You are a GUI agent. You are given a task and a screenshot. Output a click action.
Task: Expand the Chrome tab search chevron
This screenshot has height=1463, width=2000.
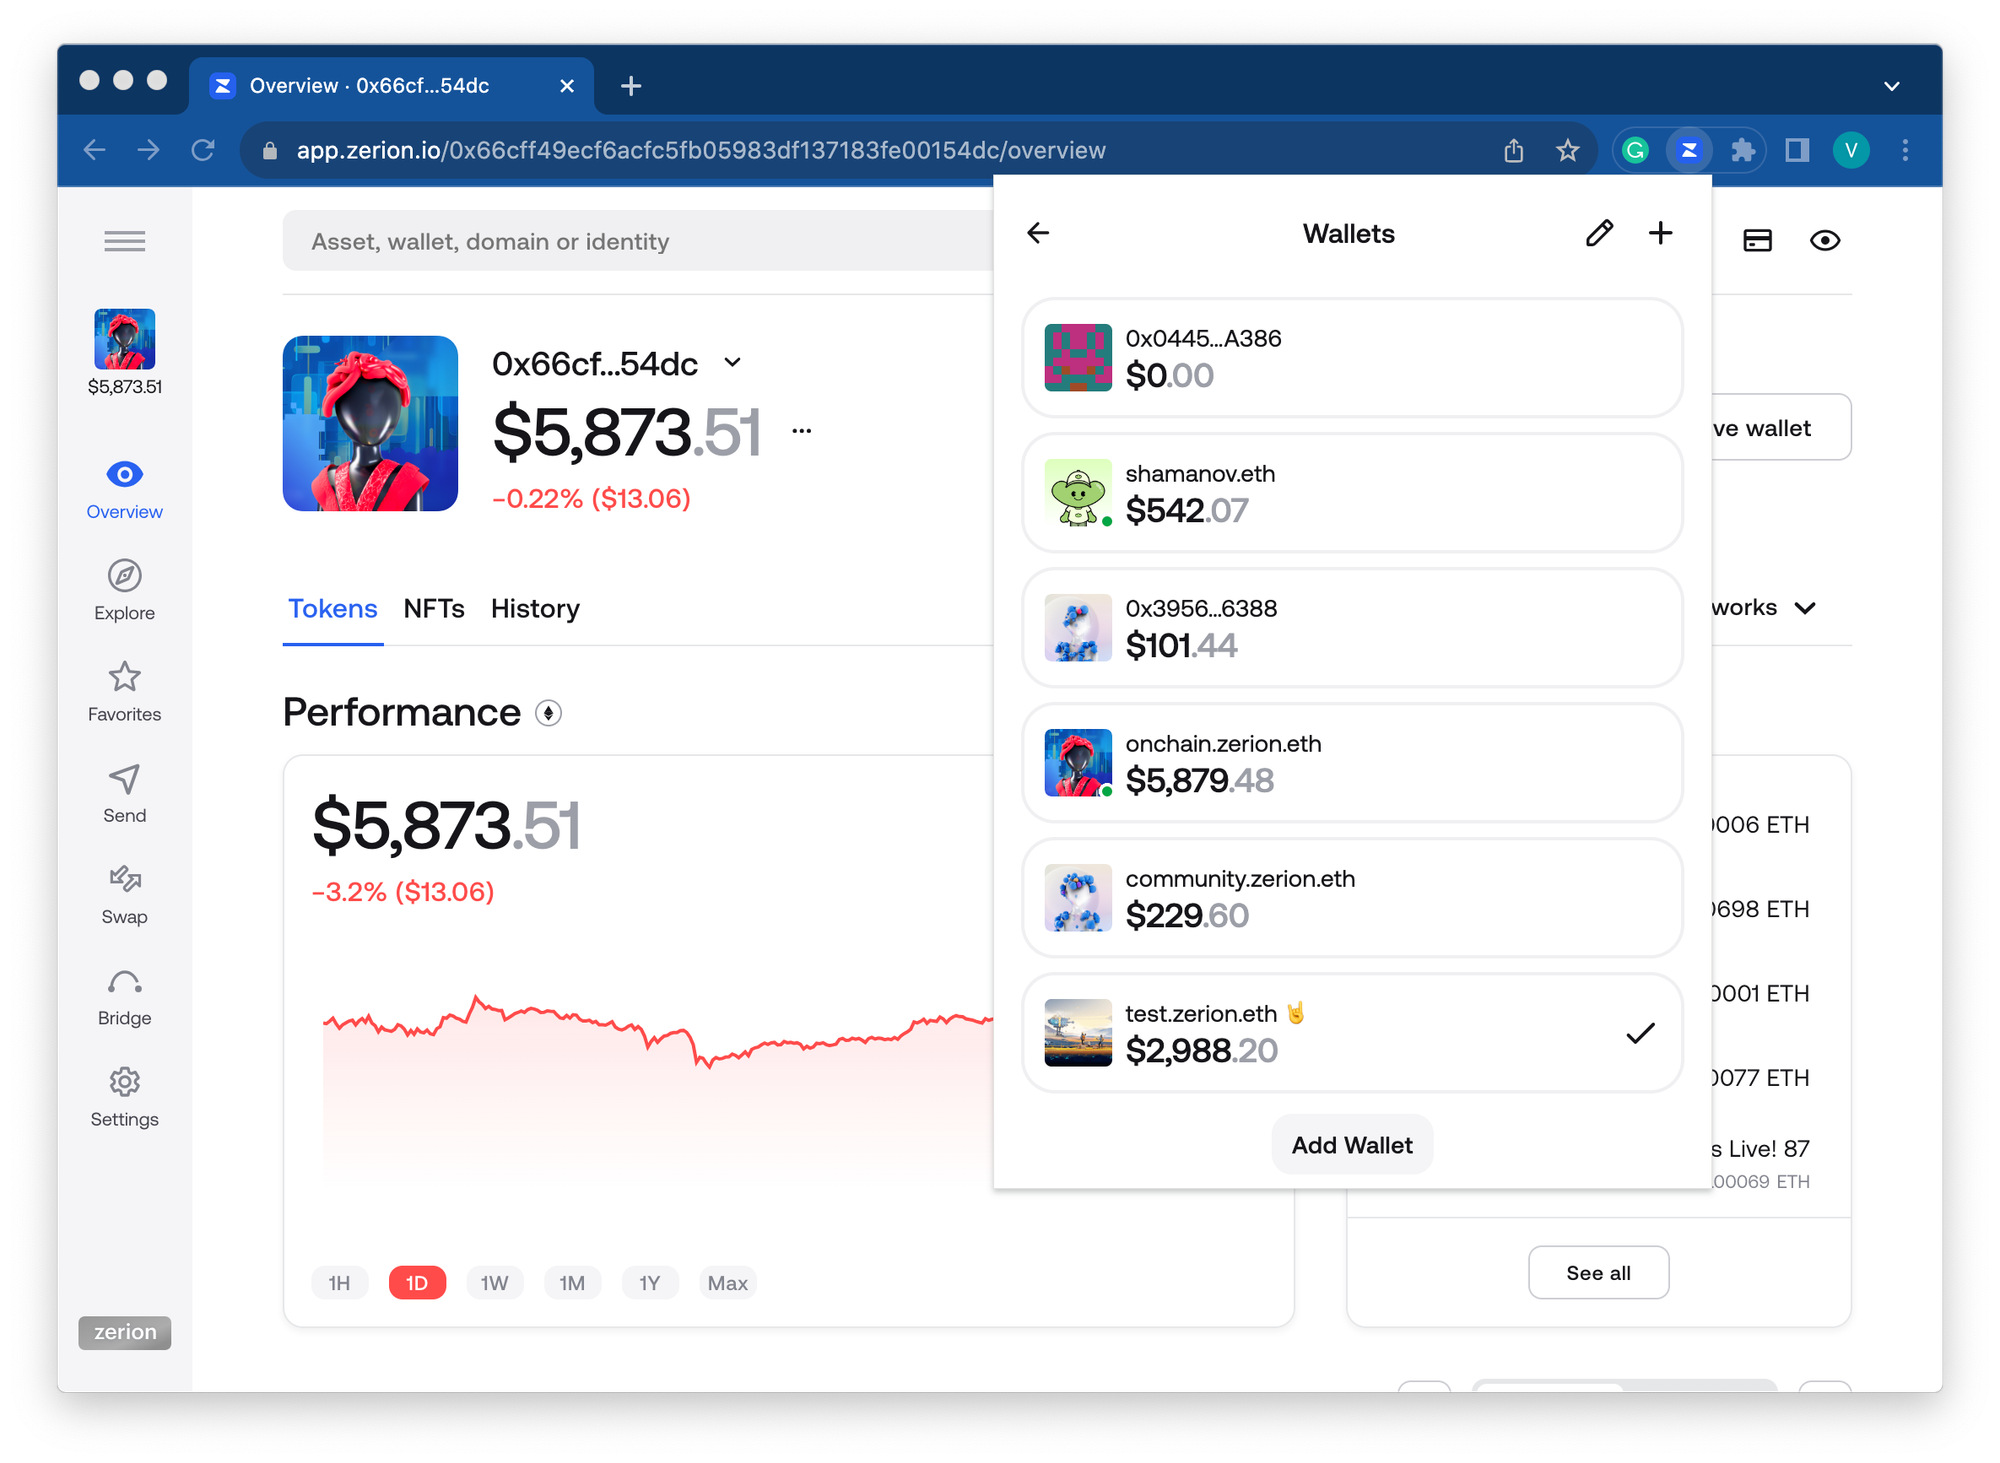coord(1891,86)
